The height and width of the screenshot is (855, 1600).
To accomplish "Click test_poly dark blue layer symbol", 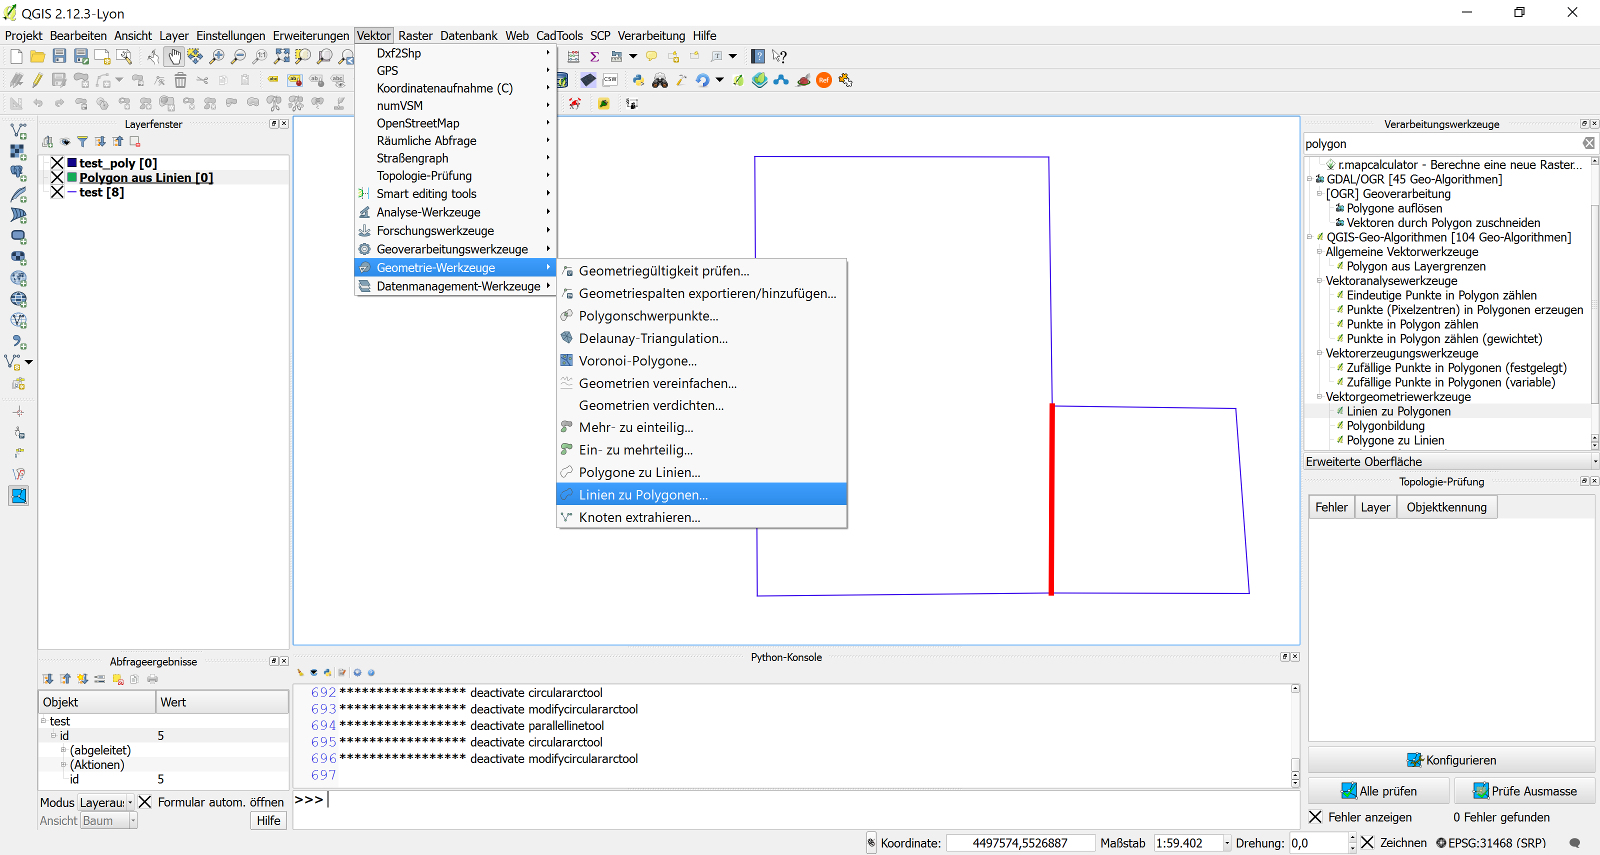I will (x=72, y=163).
